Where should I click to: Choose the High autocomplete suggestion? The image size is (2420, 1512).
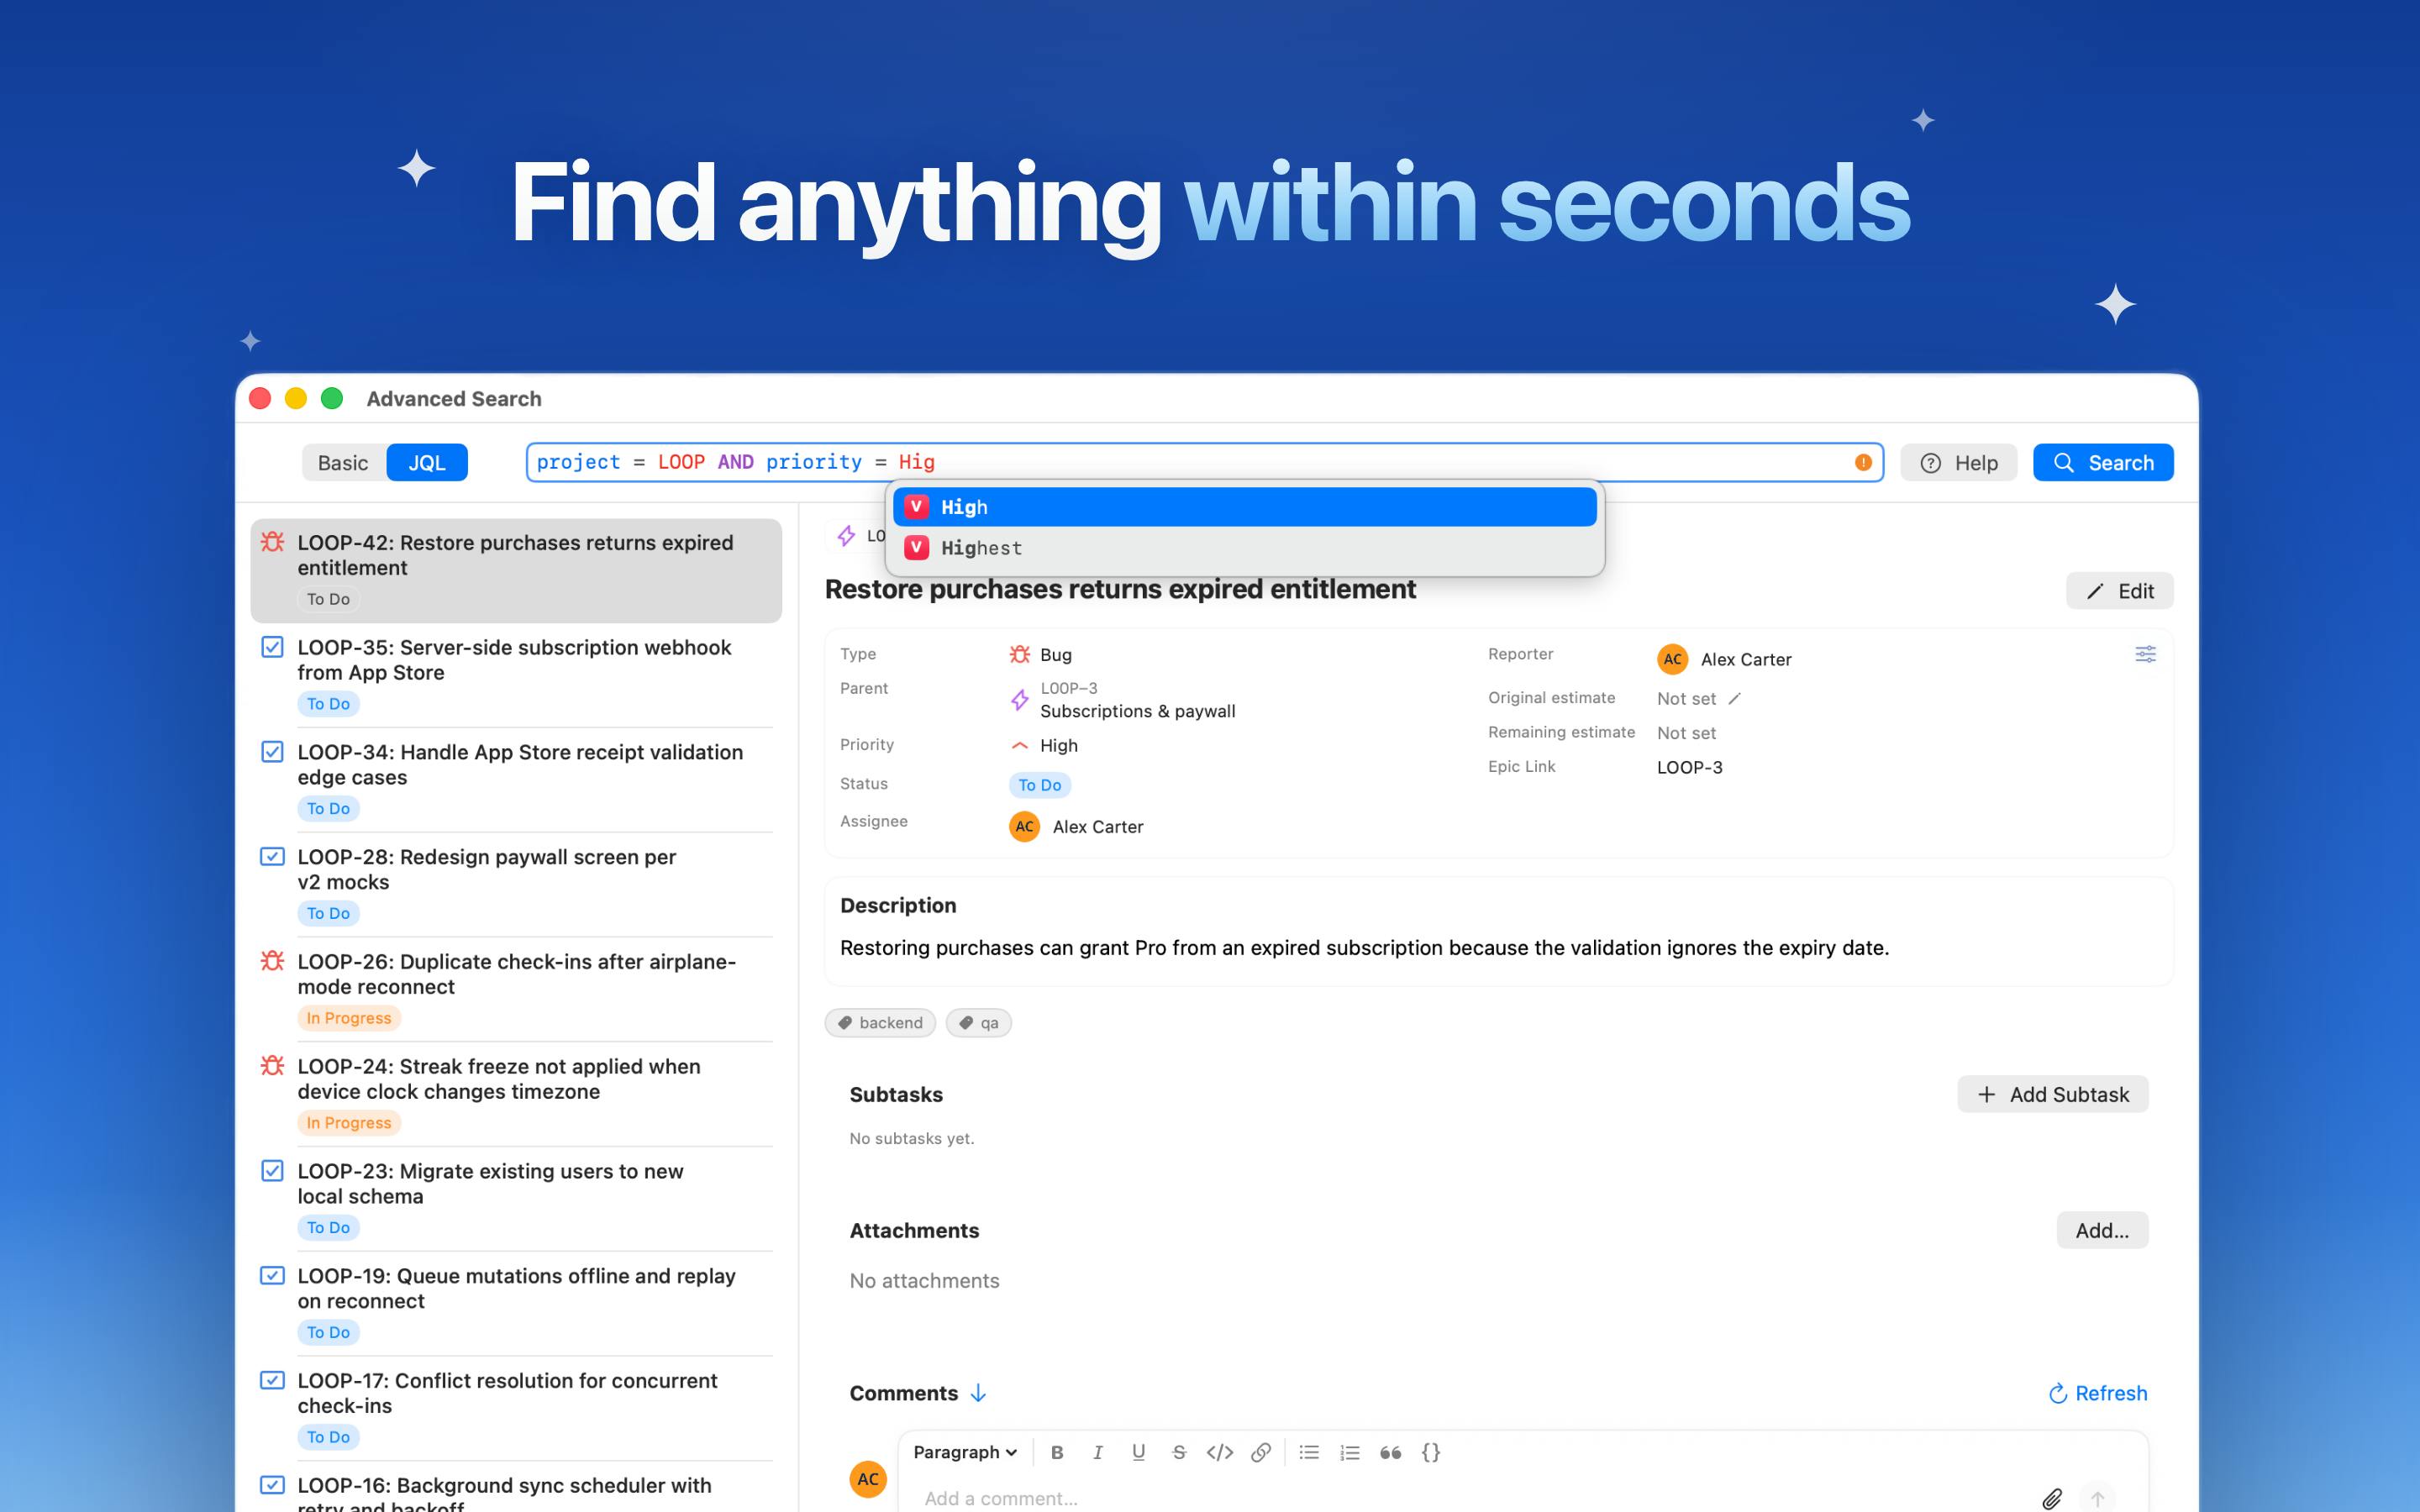coord(1244,507)
